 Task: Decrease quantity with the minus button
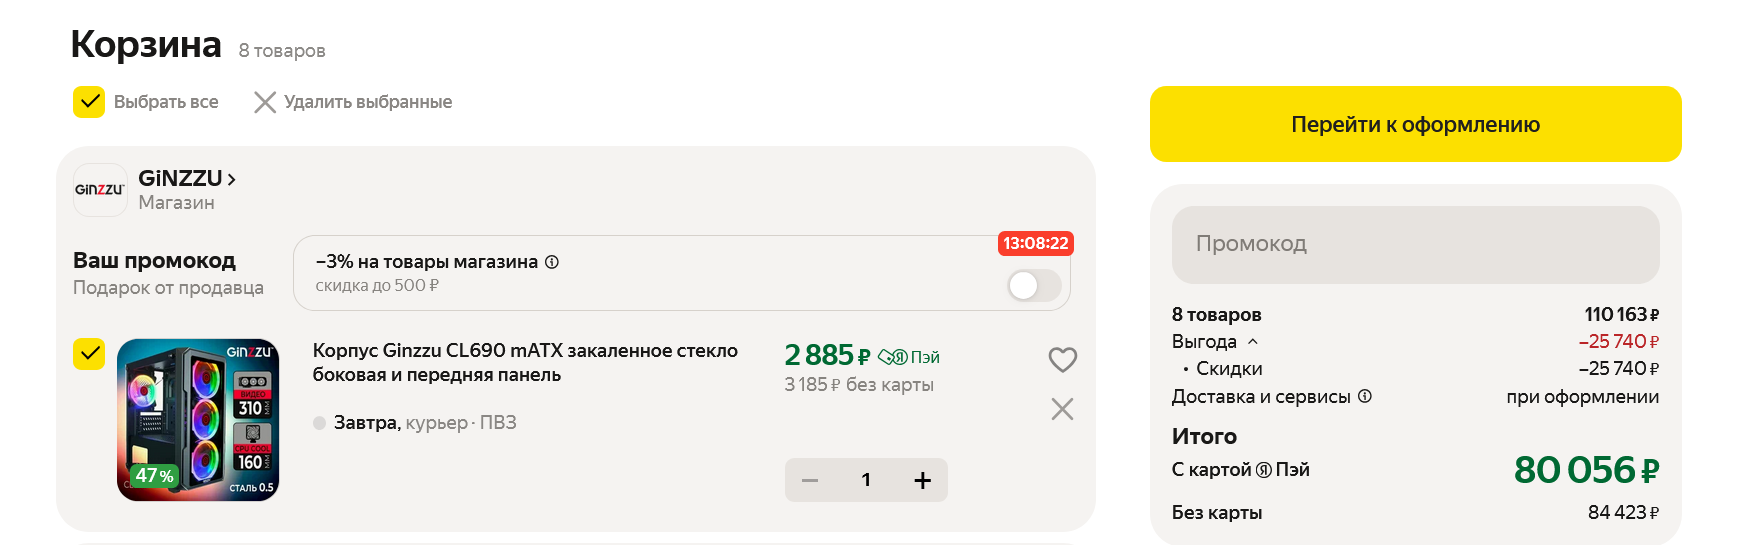pos(810,480)
